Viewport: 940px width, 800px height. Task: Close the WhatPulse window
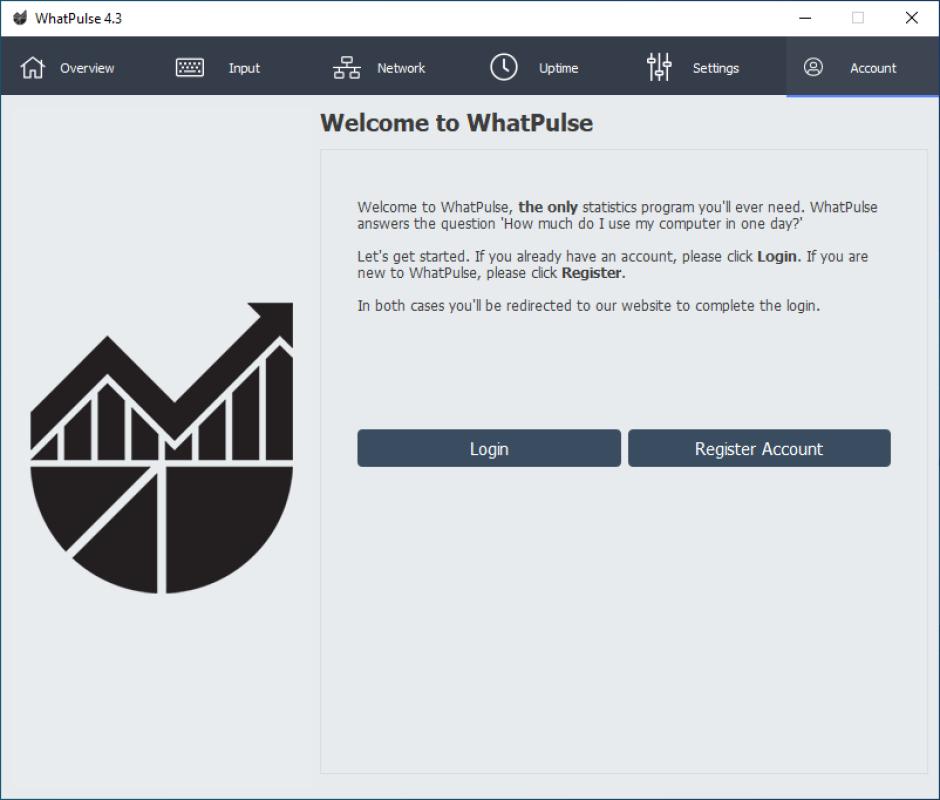(x=911, y=18)
